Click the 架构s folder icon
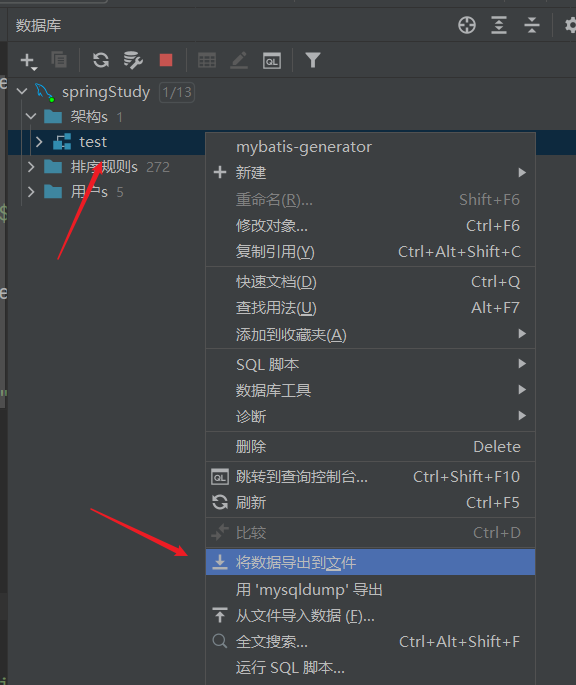 point(53,117)
